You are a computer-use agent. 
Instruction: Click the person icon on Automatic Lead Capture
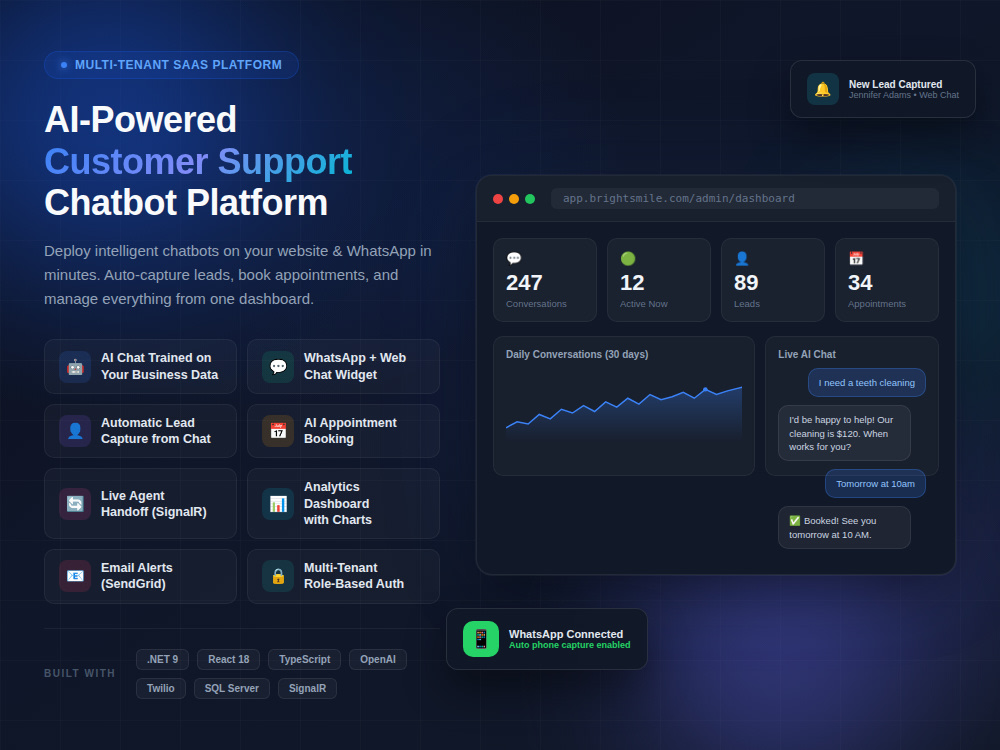75,431
